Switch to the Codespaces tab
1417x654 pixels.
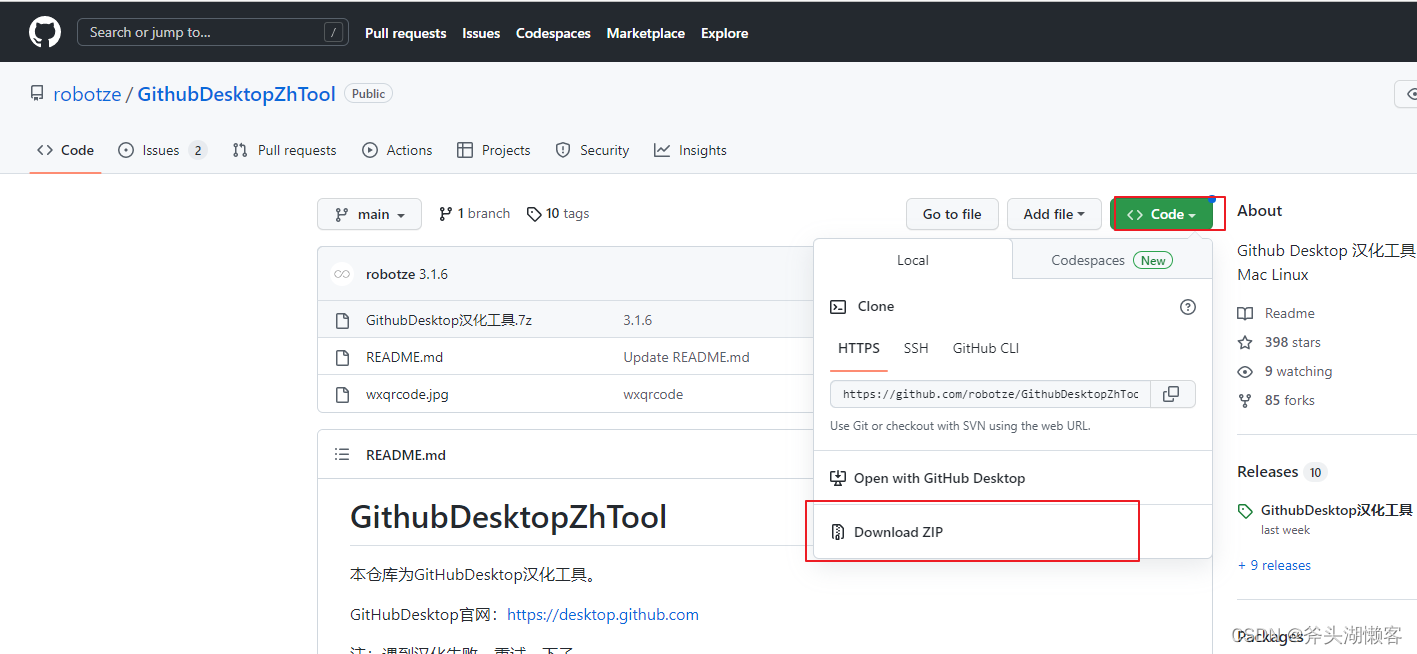click(x=1088, y=259)
